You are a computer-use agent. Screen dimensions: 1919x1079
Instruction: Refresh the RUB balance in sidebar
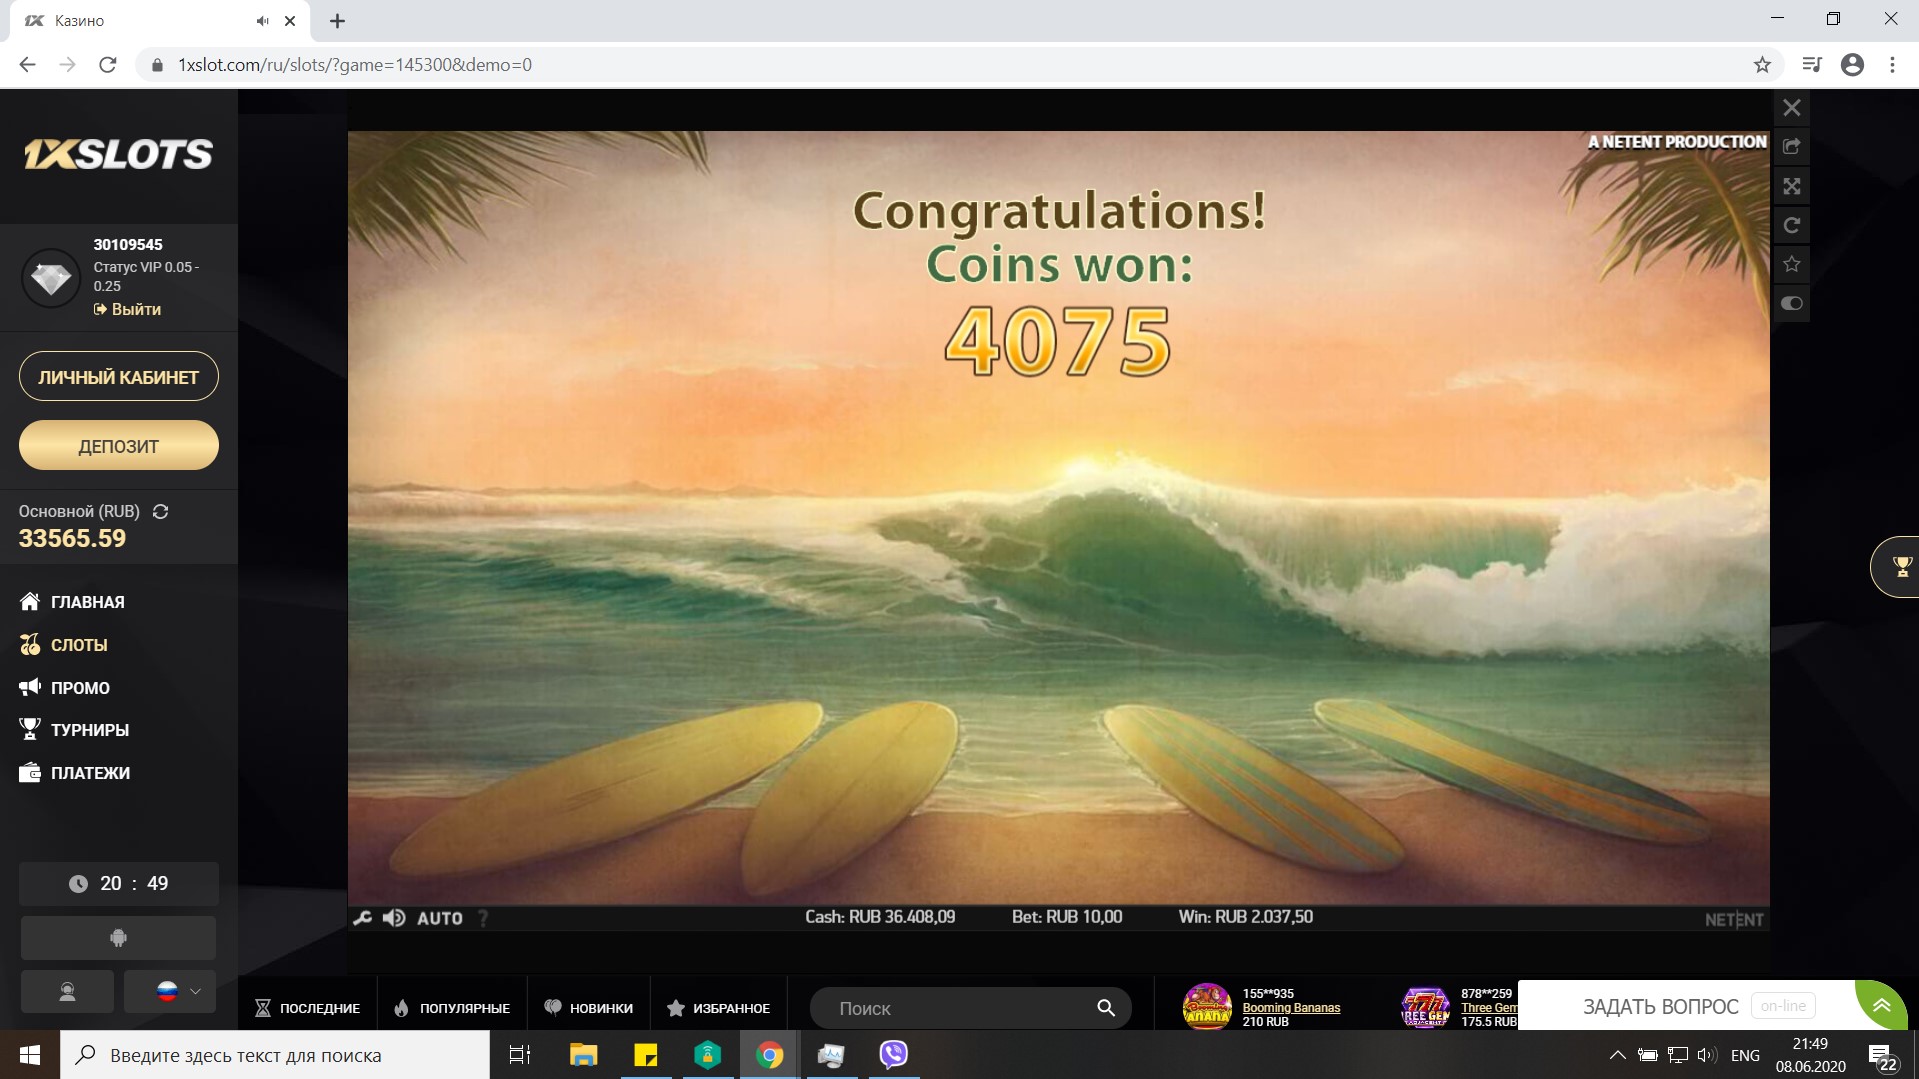tap(160, 511)
